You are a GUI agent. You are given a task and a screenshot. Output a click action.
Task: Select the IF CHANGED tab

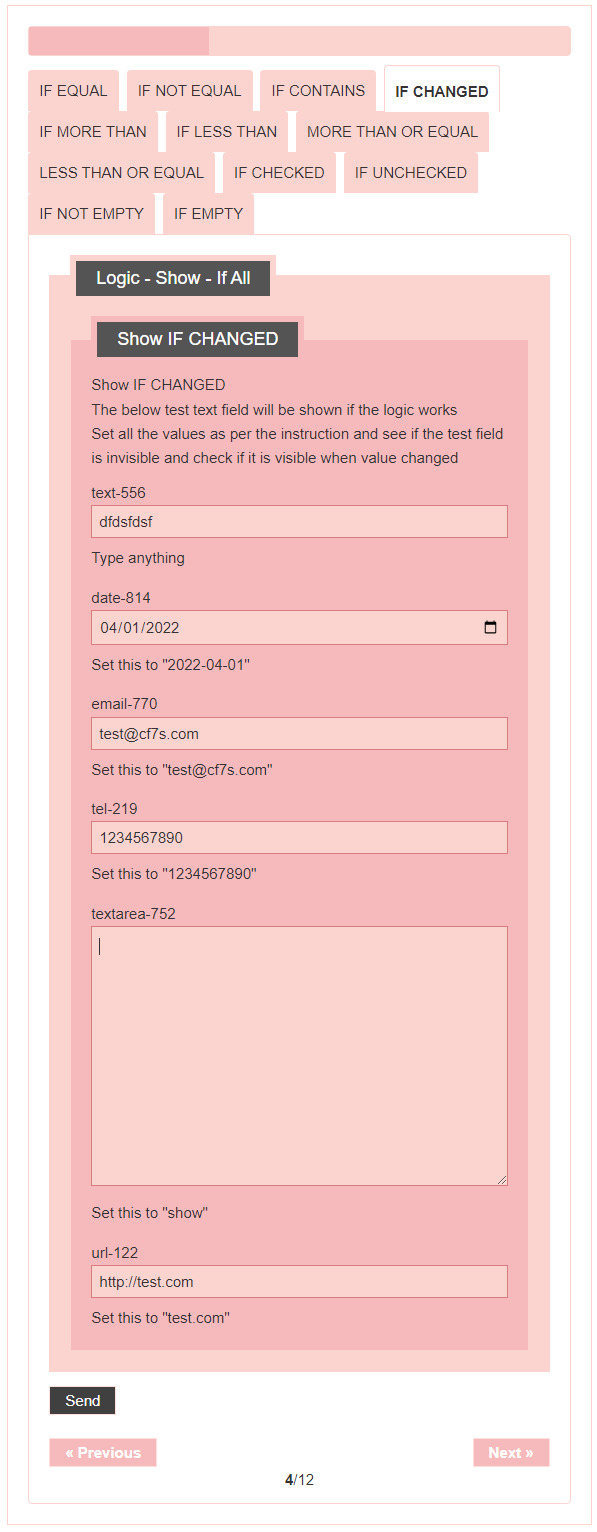click(442, 91)
